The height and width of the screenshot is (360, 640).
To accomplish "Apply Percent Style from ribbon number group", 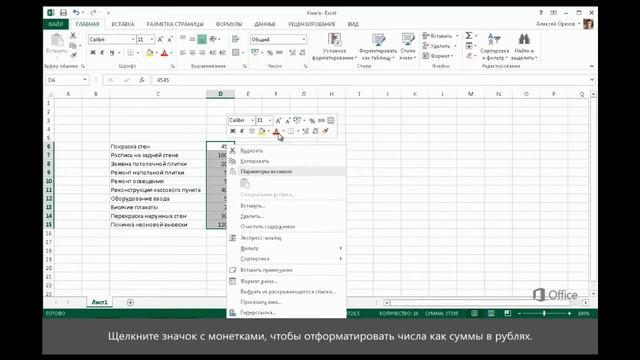I will click(x=270, y=53).
